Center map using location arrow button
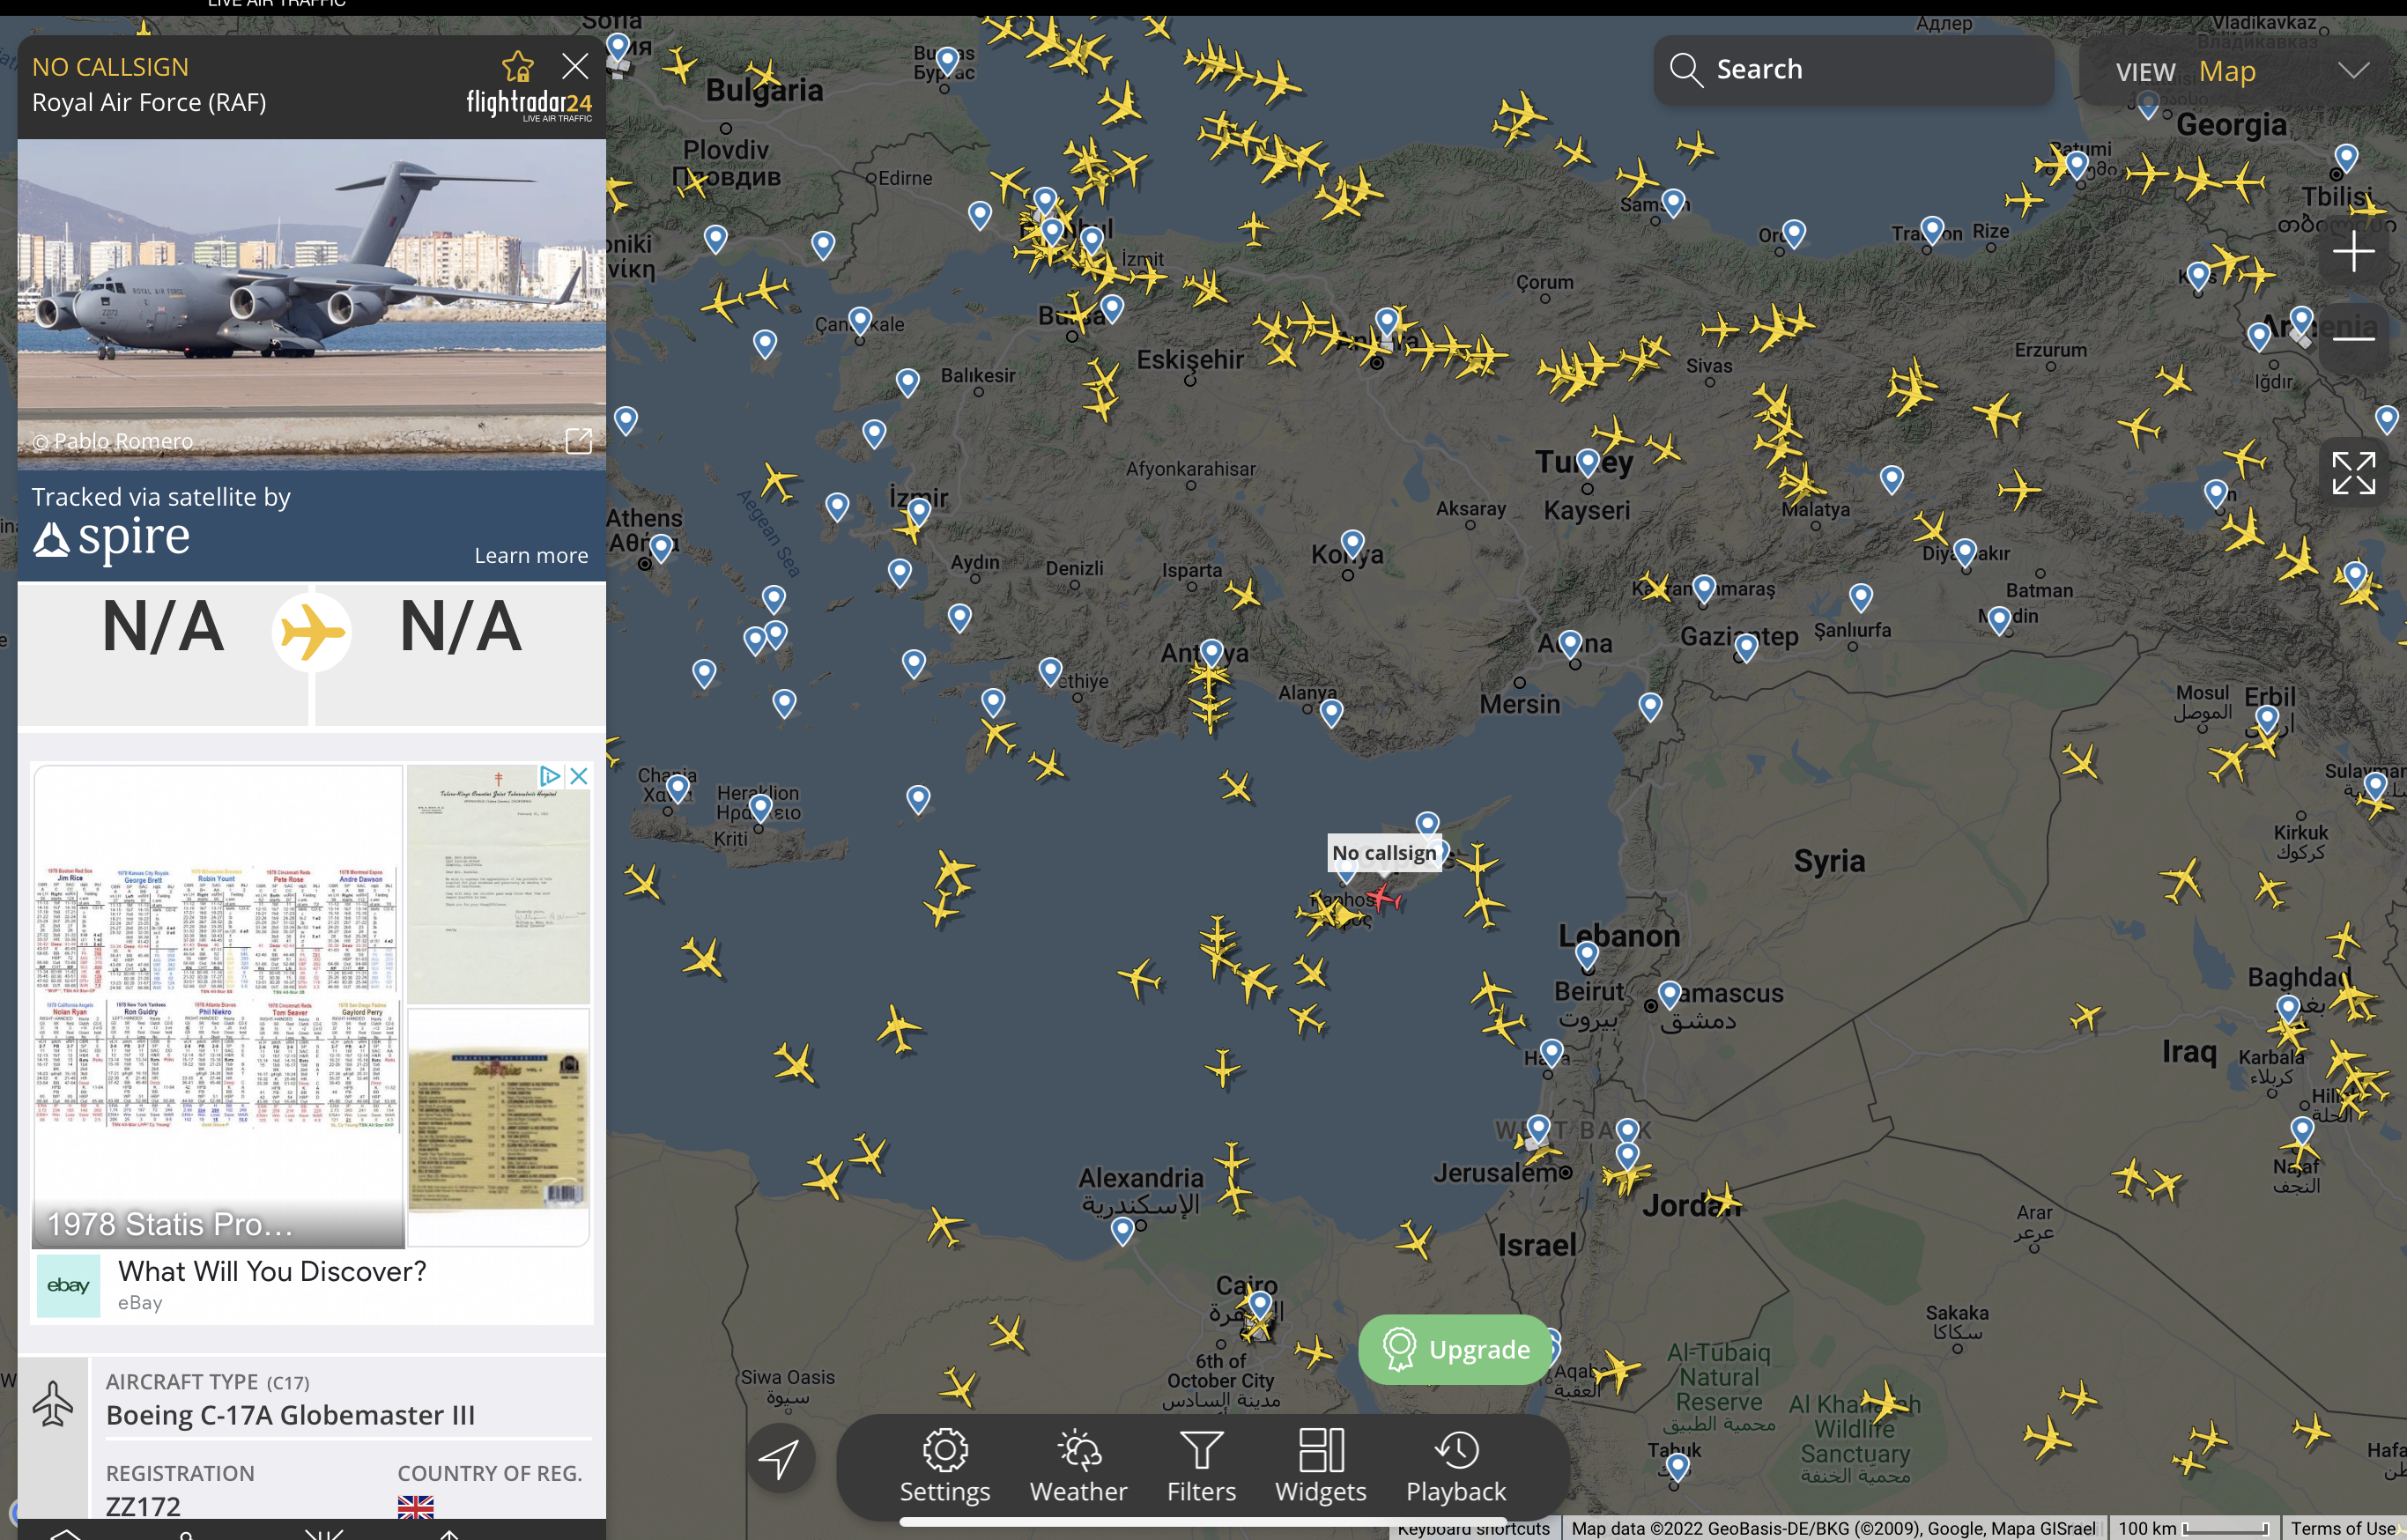 [779, 1458]
